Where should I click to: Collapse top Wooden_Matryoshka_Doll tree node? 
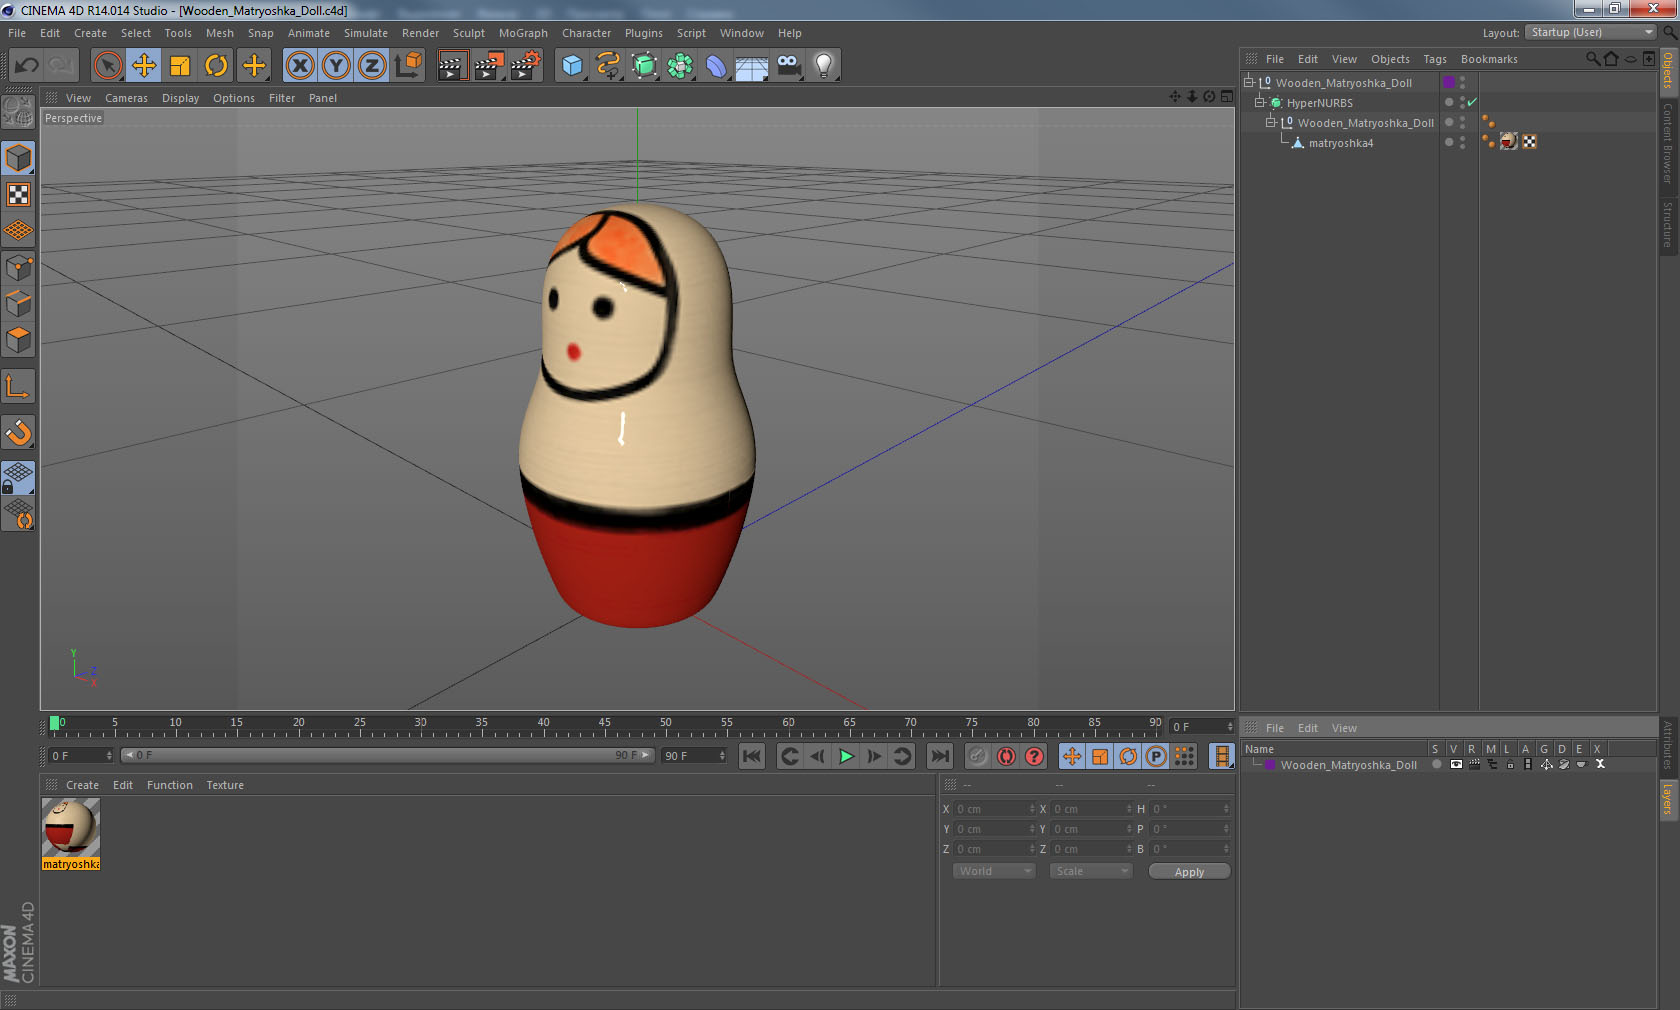(1249, 82)
